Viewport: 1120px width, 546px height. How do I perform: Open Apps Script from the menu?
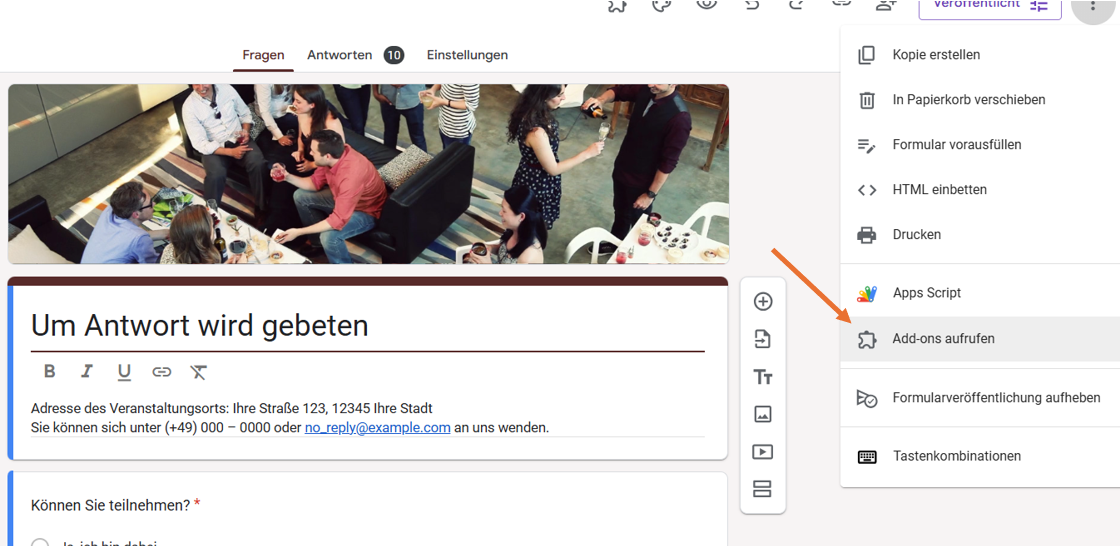click(980, 293)
